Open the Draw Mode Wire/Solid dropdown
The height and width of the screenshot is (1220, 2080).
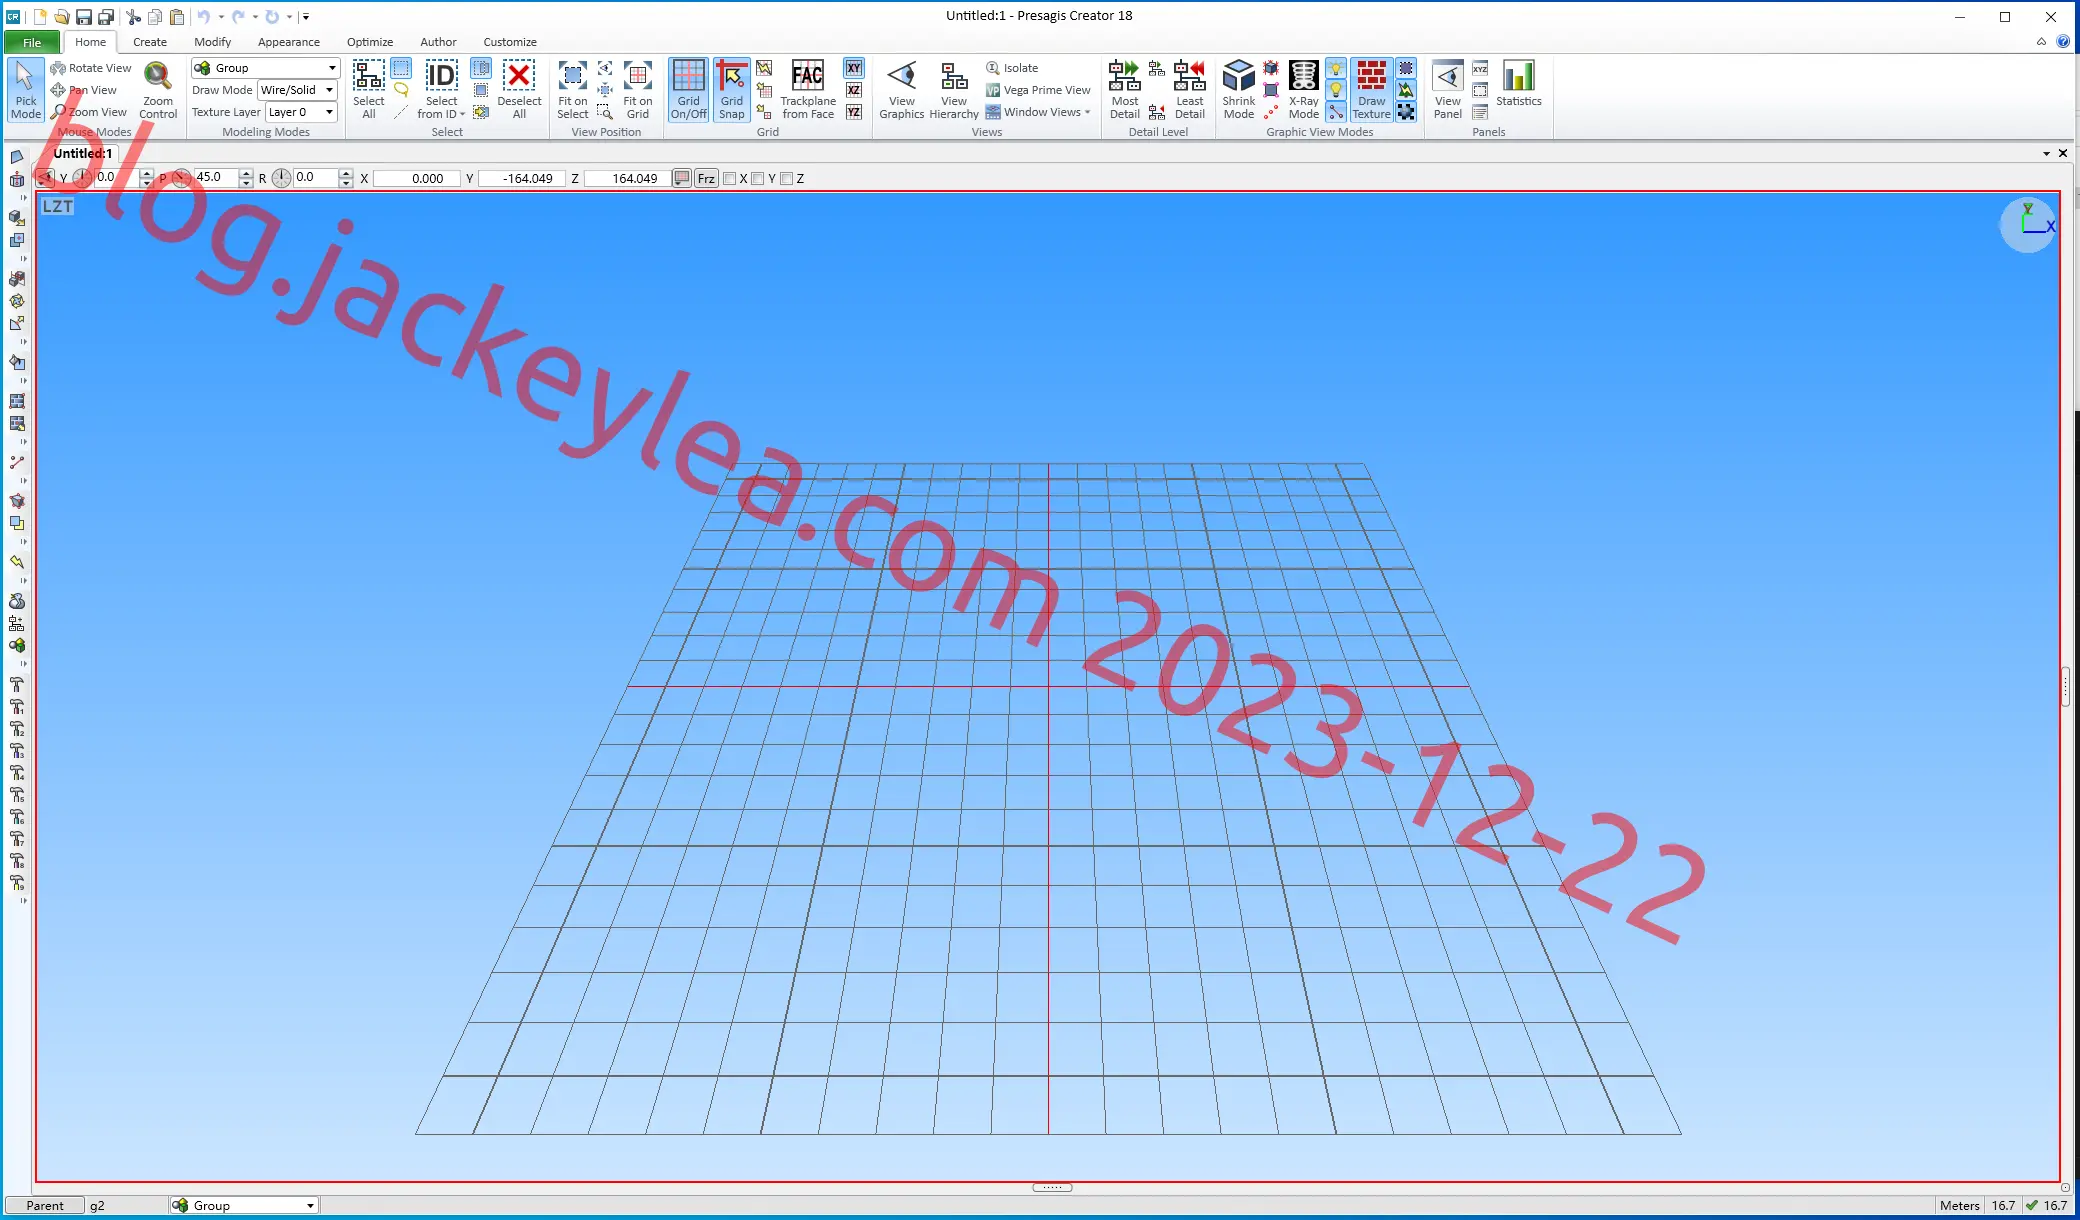click(x=297, y=90)
